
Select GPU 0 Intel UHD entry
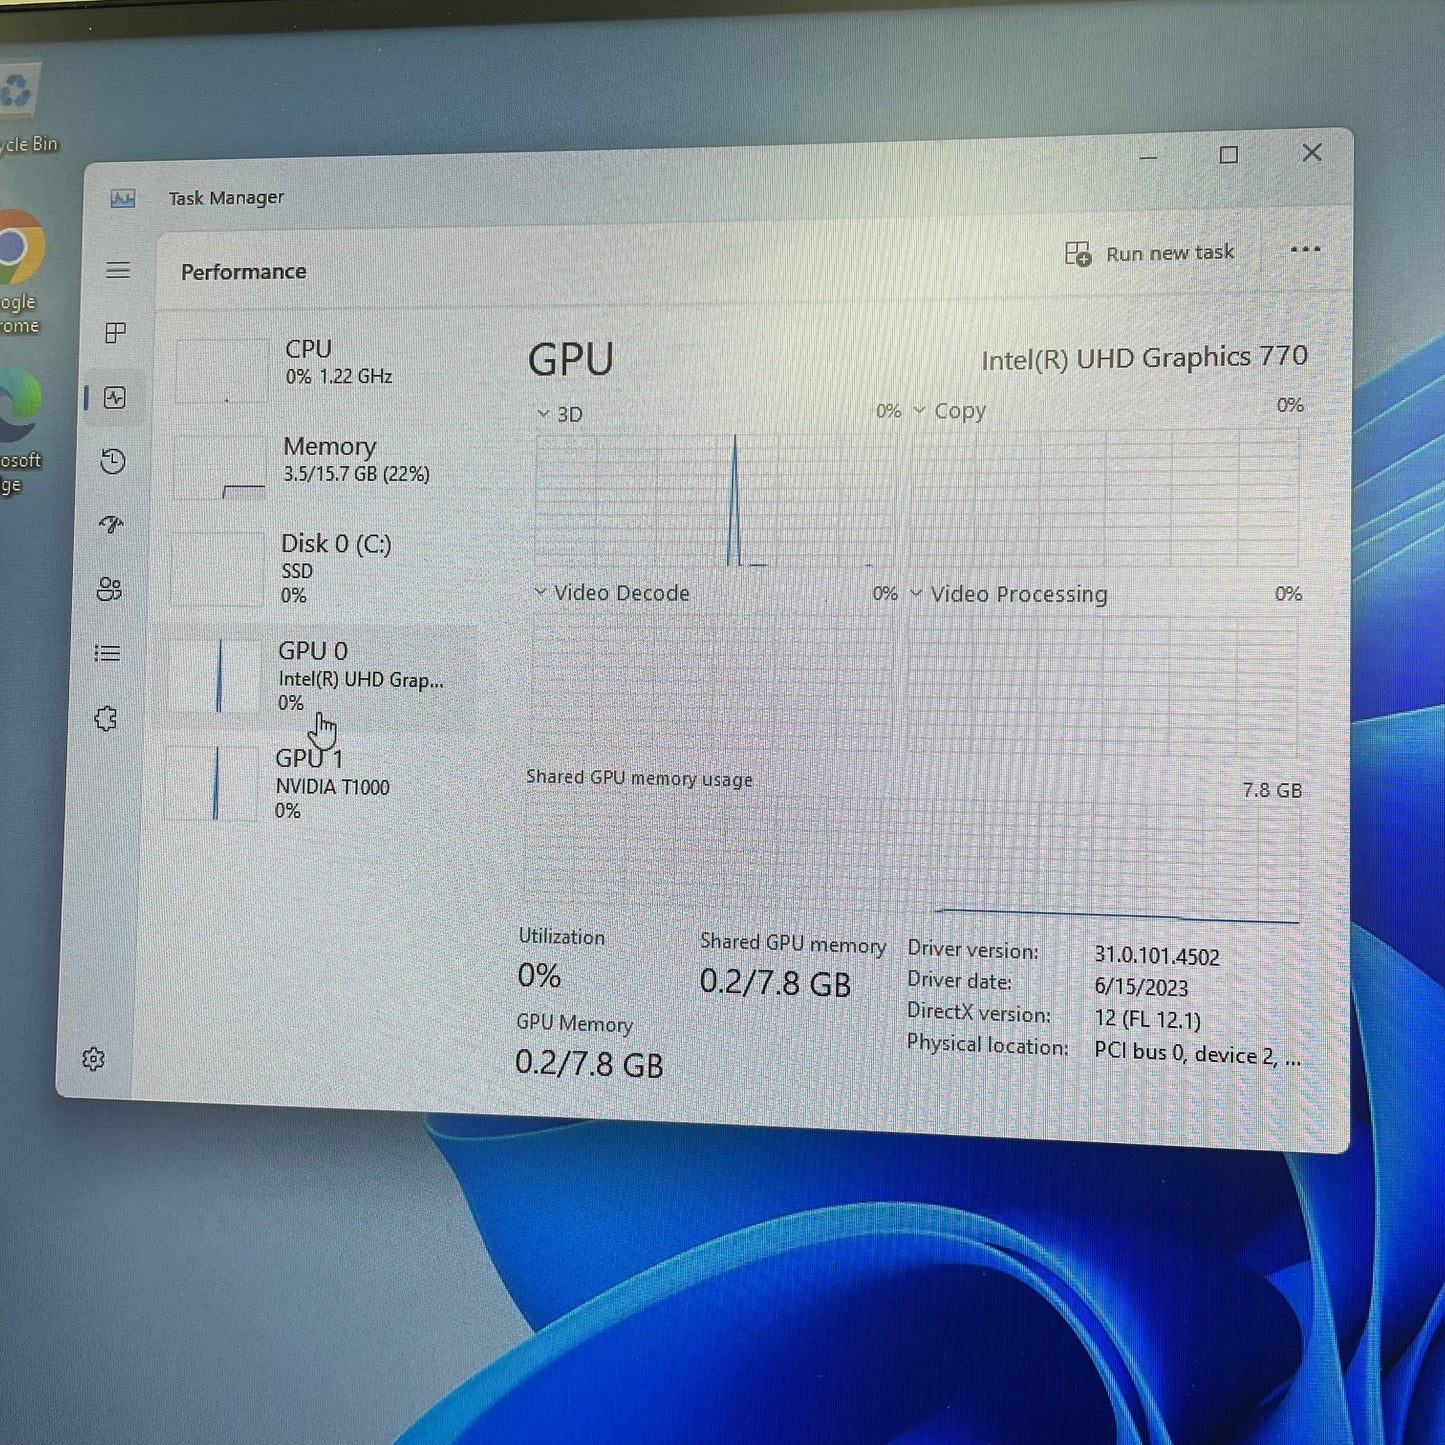[314, 677]
